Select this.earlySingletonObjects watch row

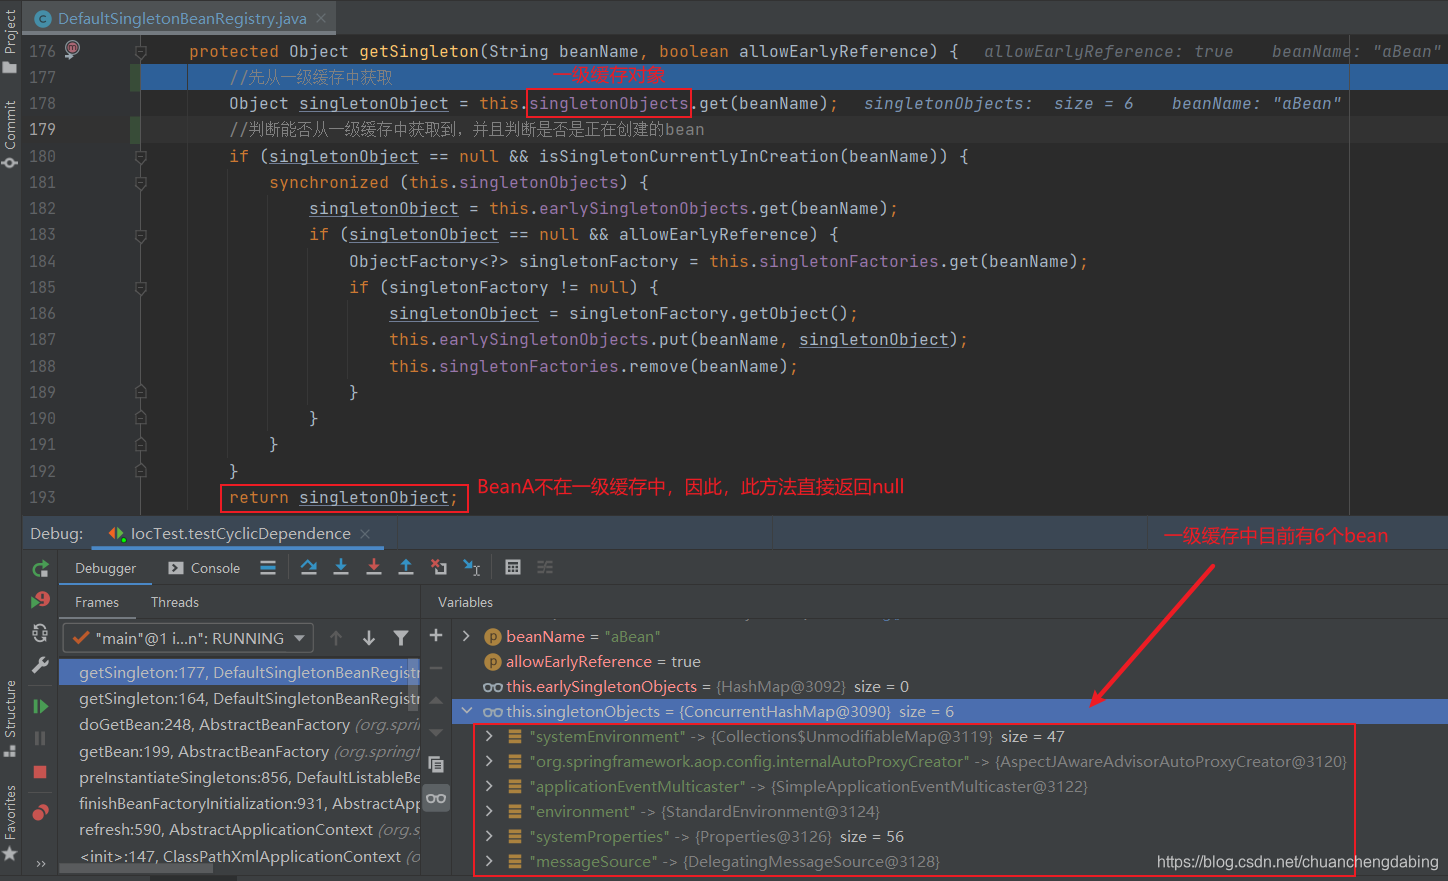(950, 686)
